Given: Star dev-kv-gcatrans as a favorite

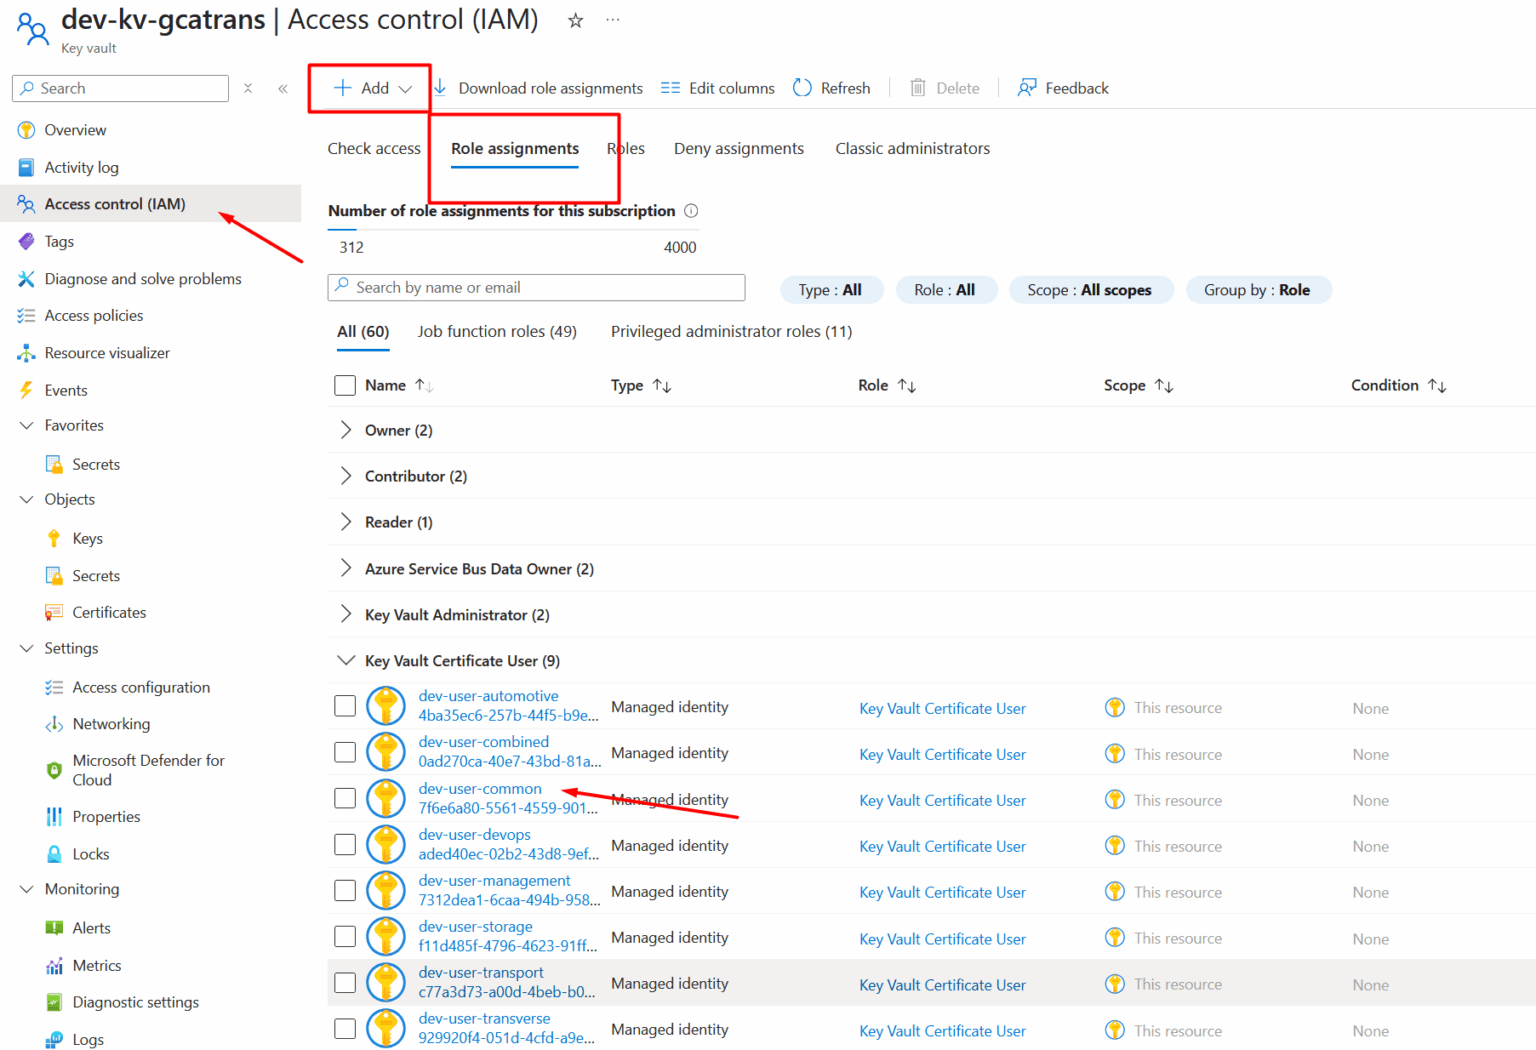Looking at the screenshot, I should click(x=575, y=19).
